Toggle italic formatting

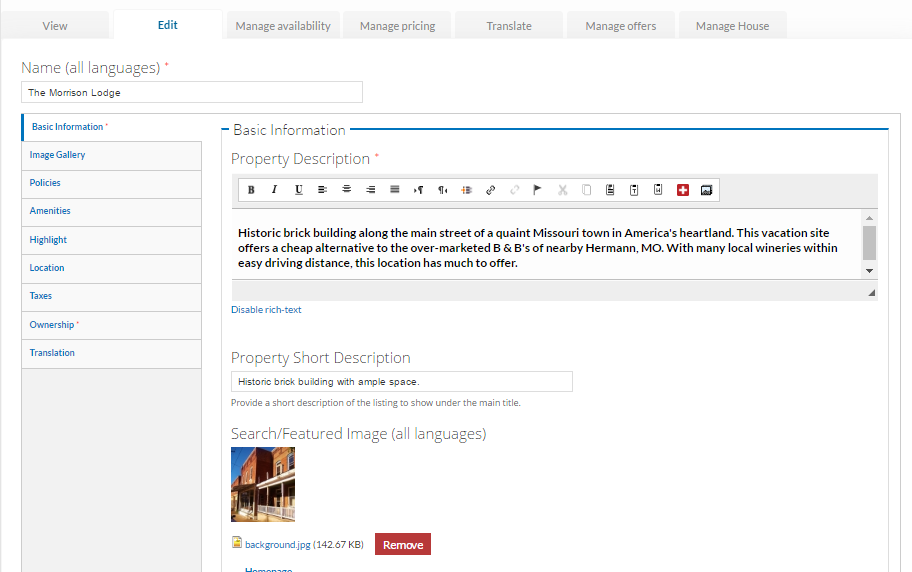[275, 190]
